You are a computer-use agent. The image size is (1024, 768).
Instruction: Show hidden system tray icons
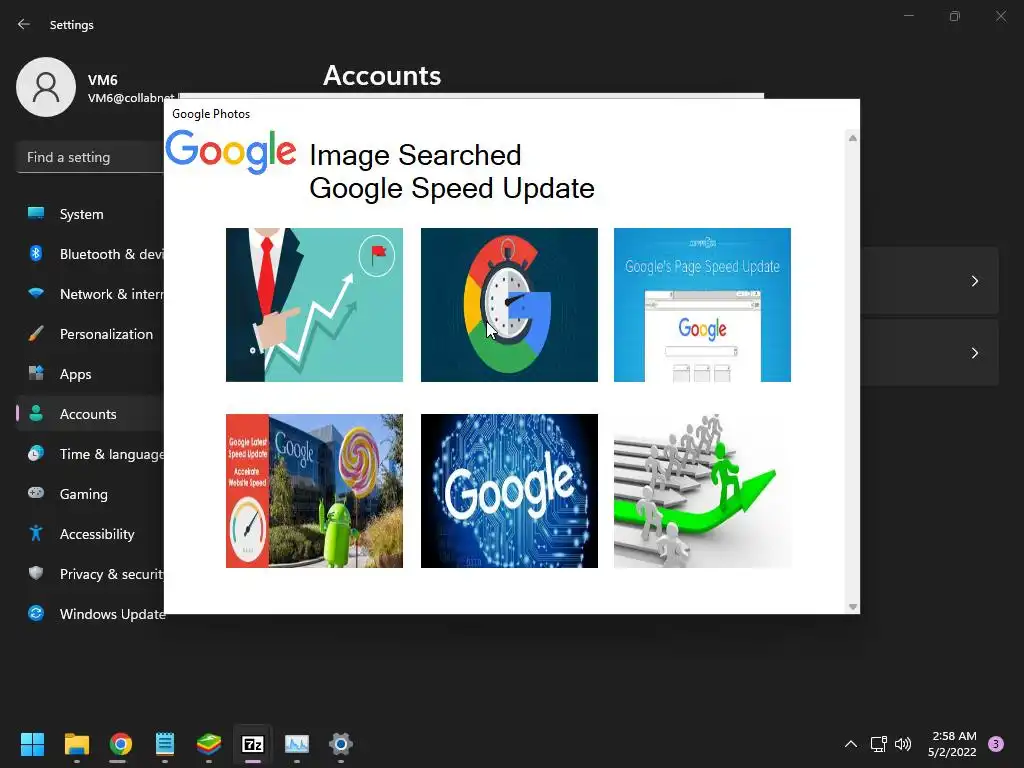point(850,744)
